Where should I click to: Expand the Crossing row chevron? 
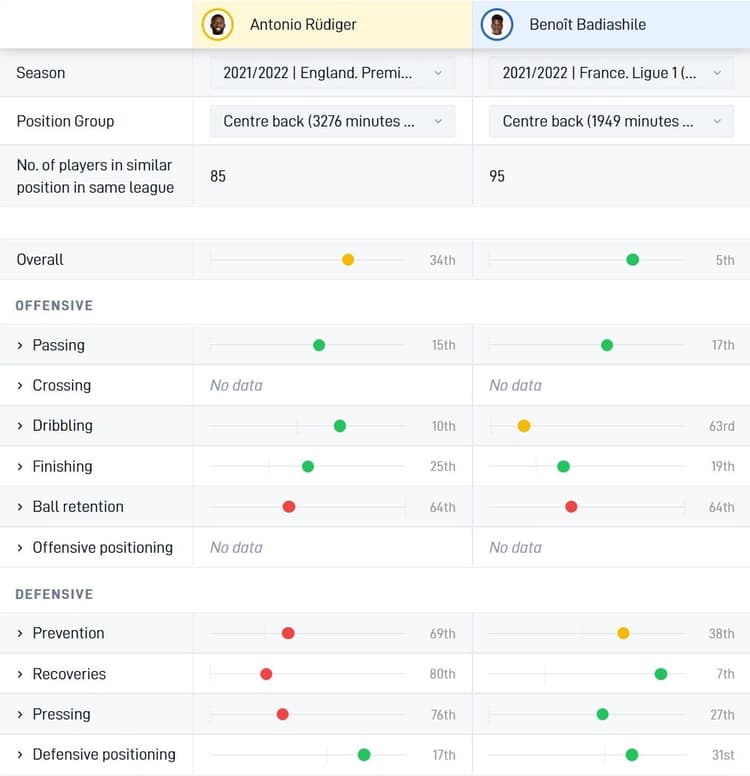click(20, 385)
